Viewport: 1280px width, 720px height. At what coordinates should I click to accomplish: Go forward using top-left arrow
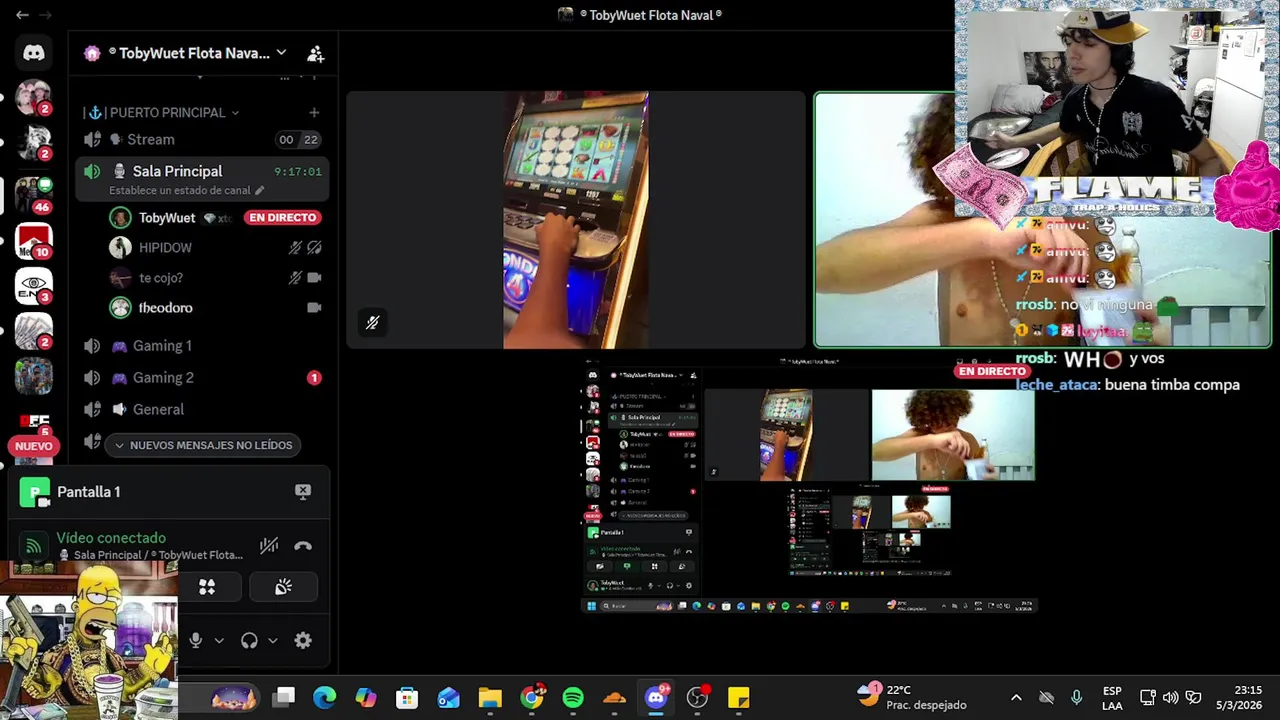[45, 15]
